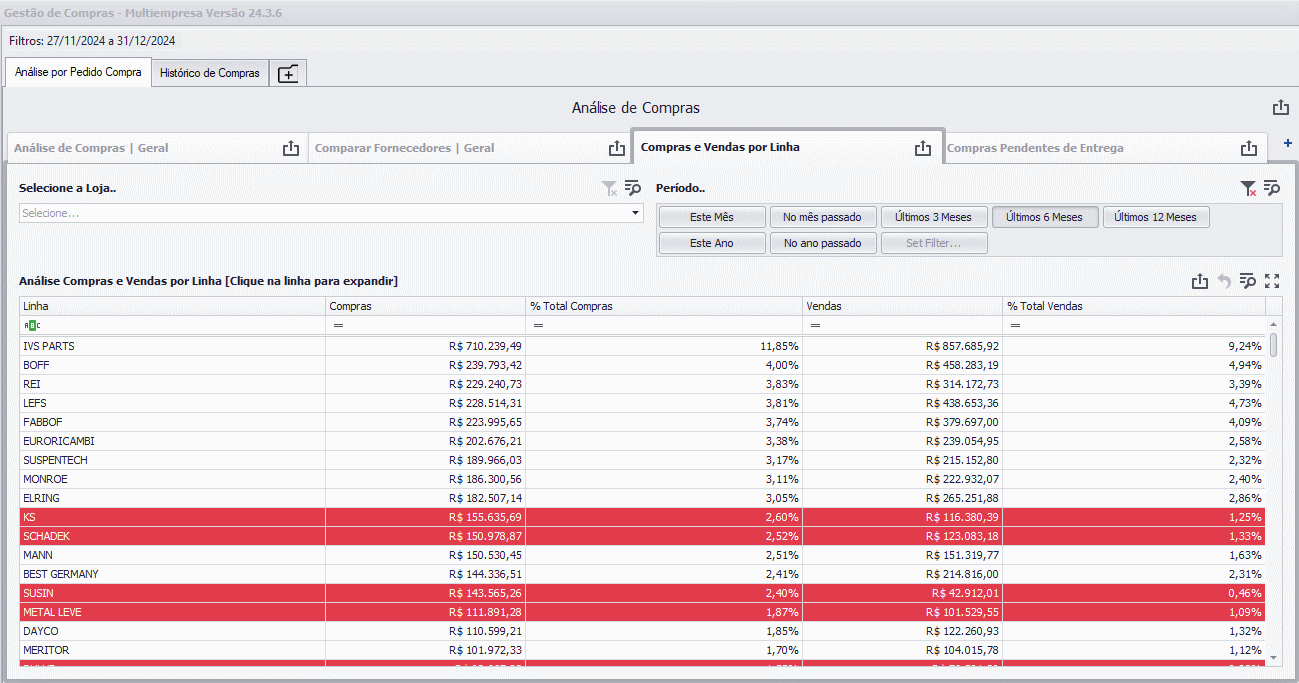Select the Últimos 12 Meses period
Screen dimensions: 1299x683
[1155, 217]
